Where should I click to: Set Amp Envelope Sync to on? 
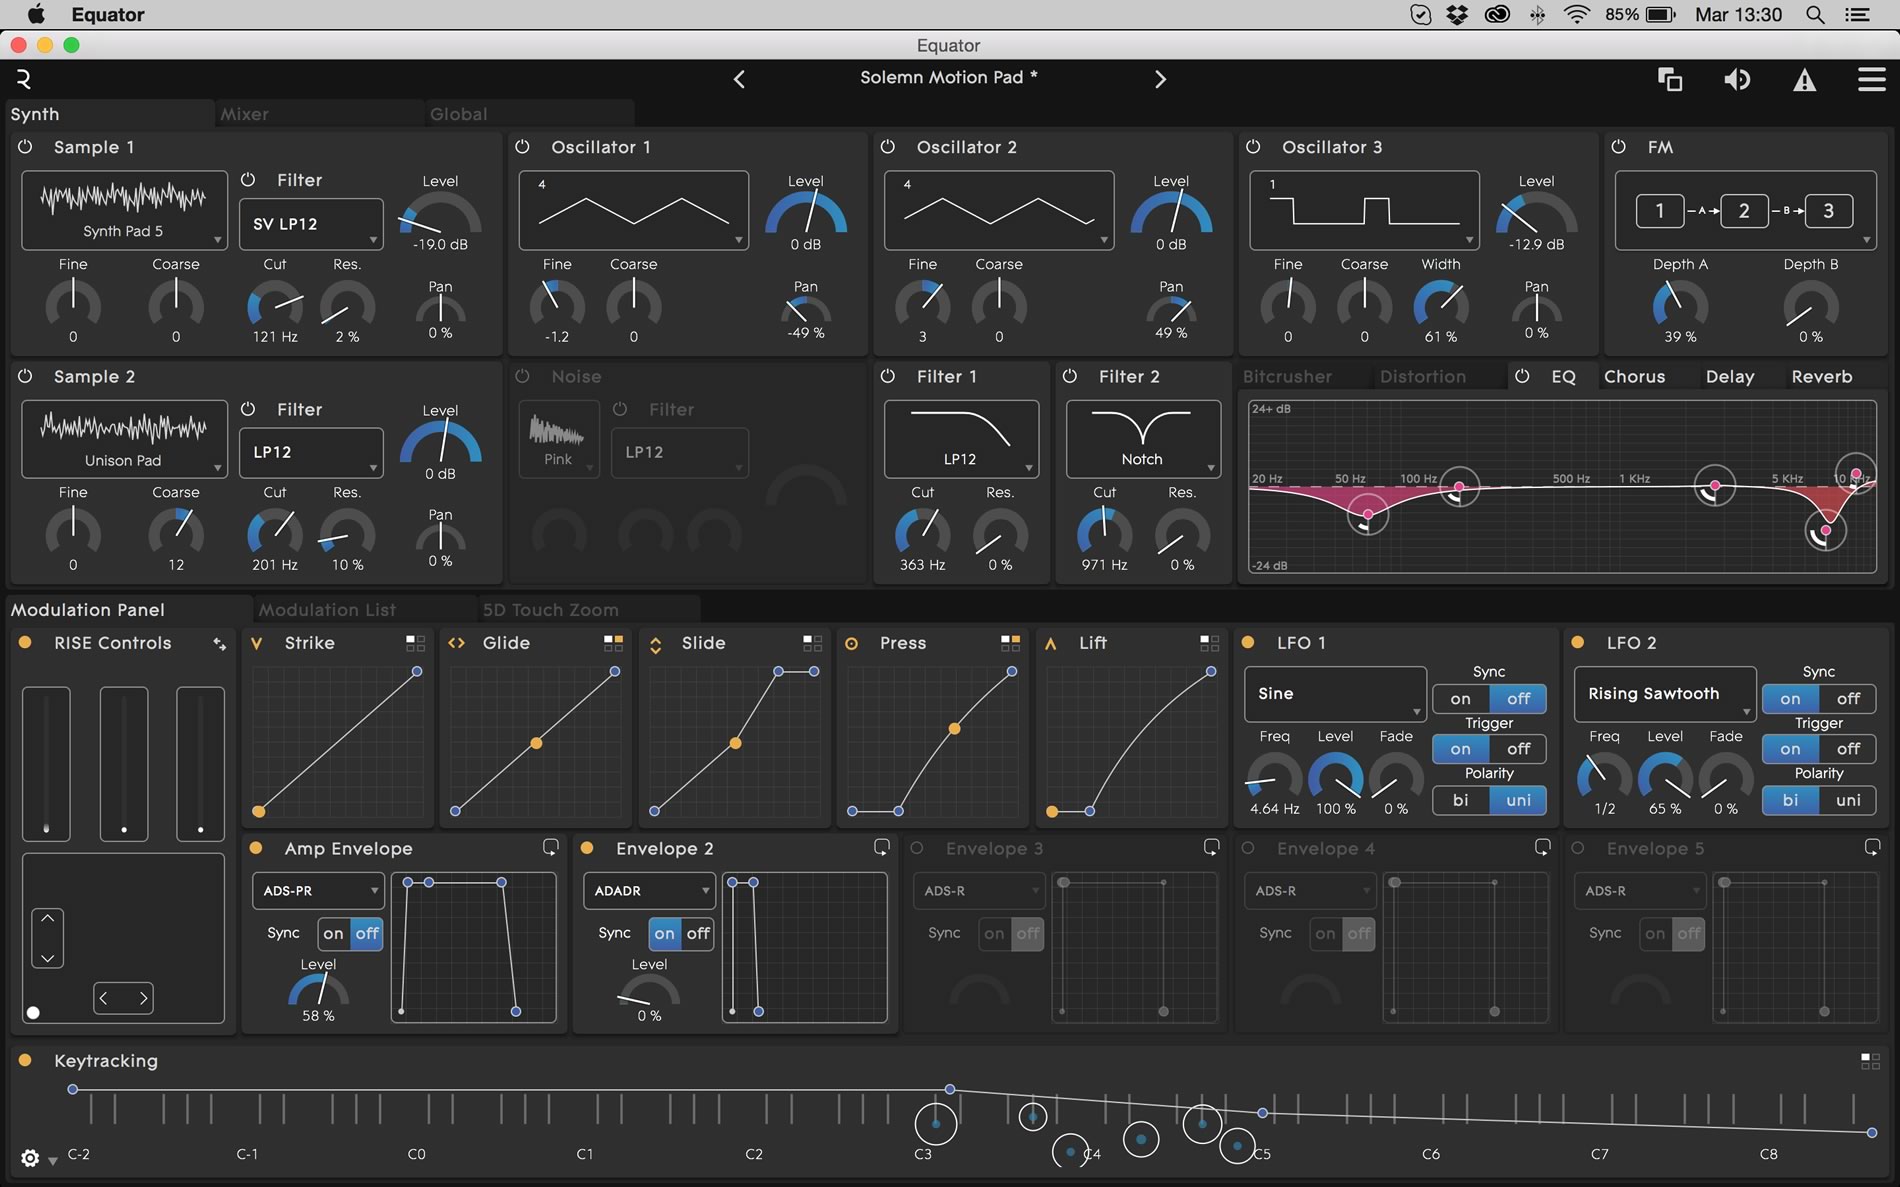(333, 934)
